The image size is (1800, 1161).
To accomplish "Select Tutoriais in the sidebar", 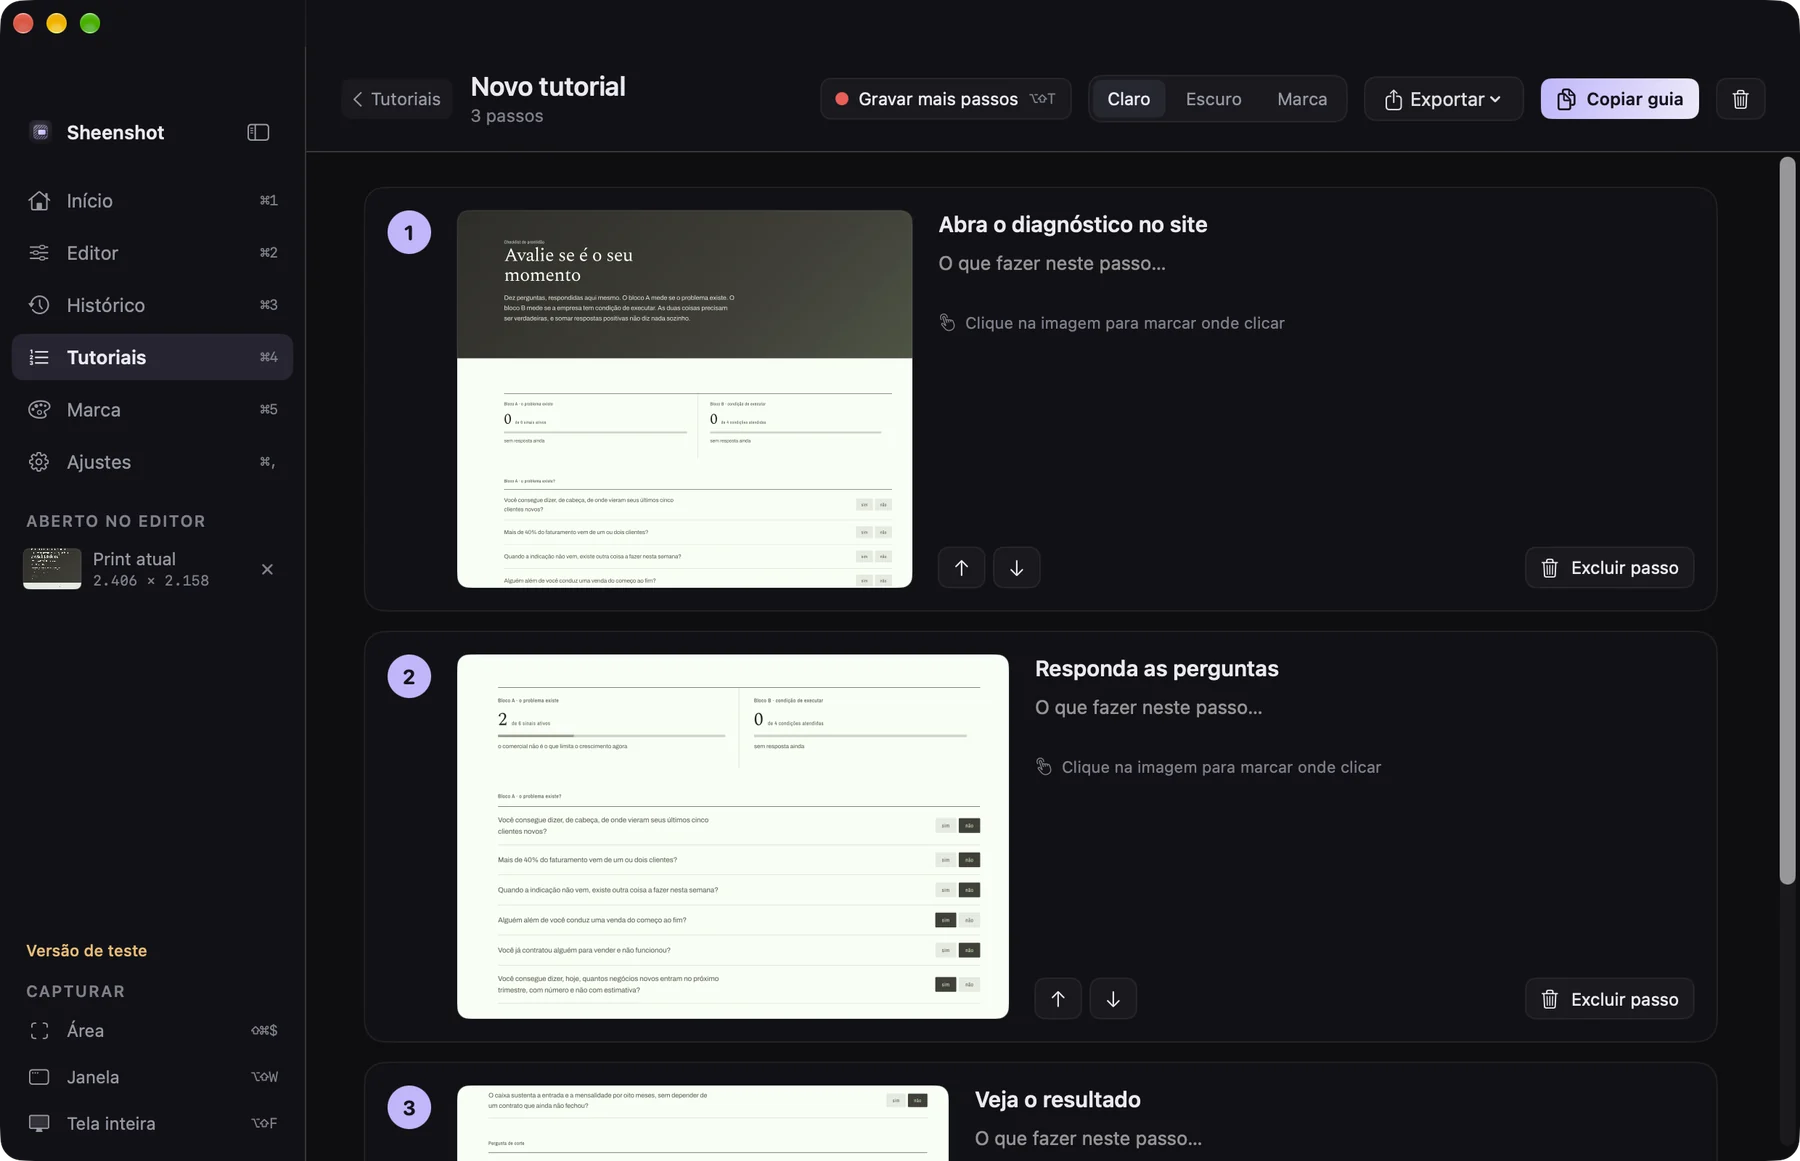I will 152,357.
